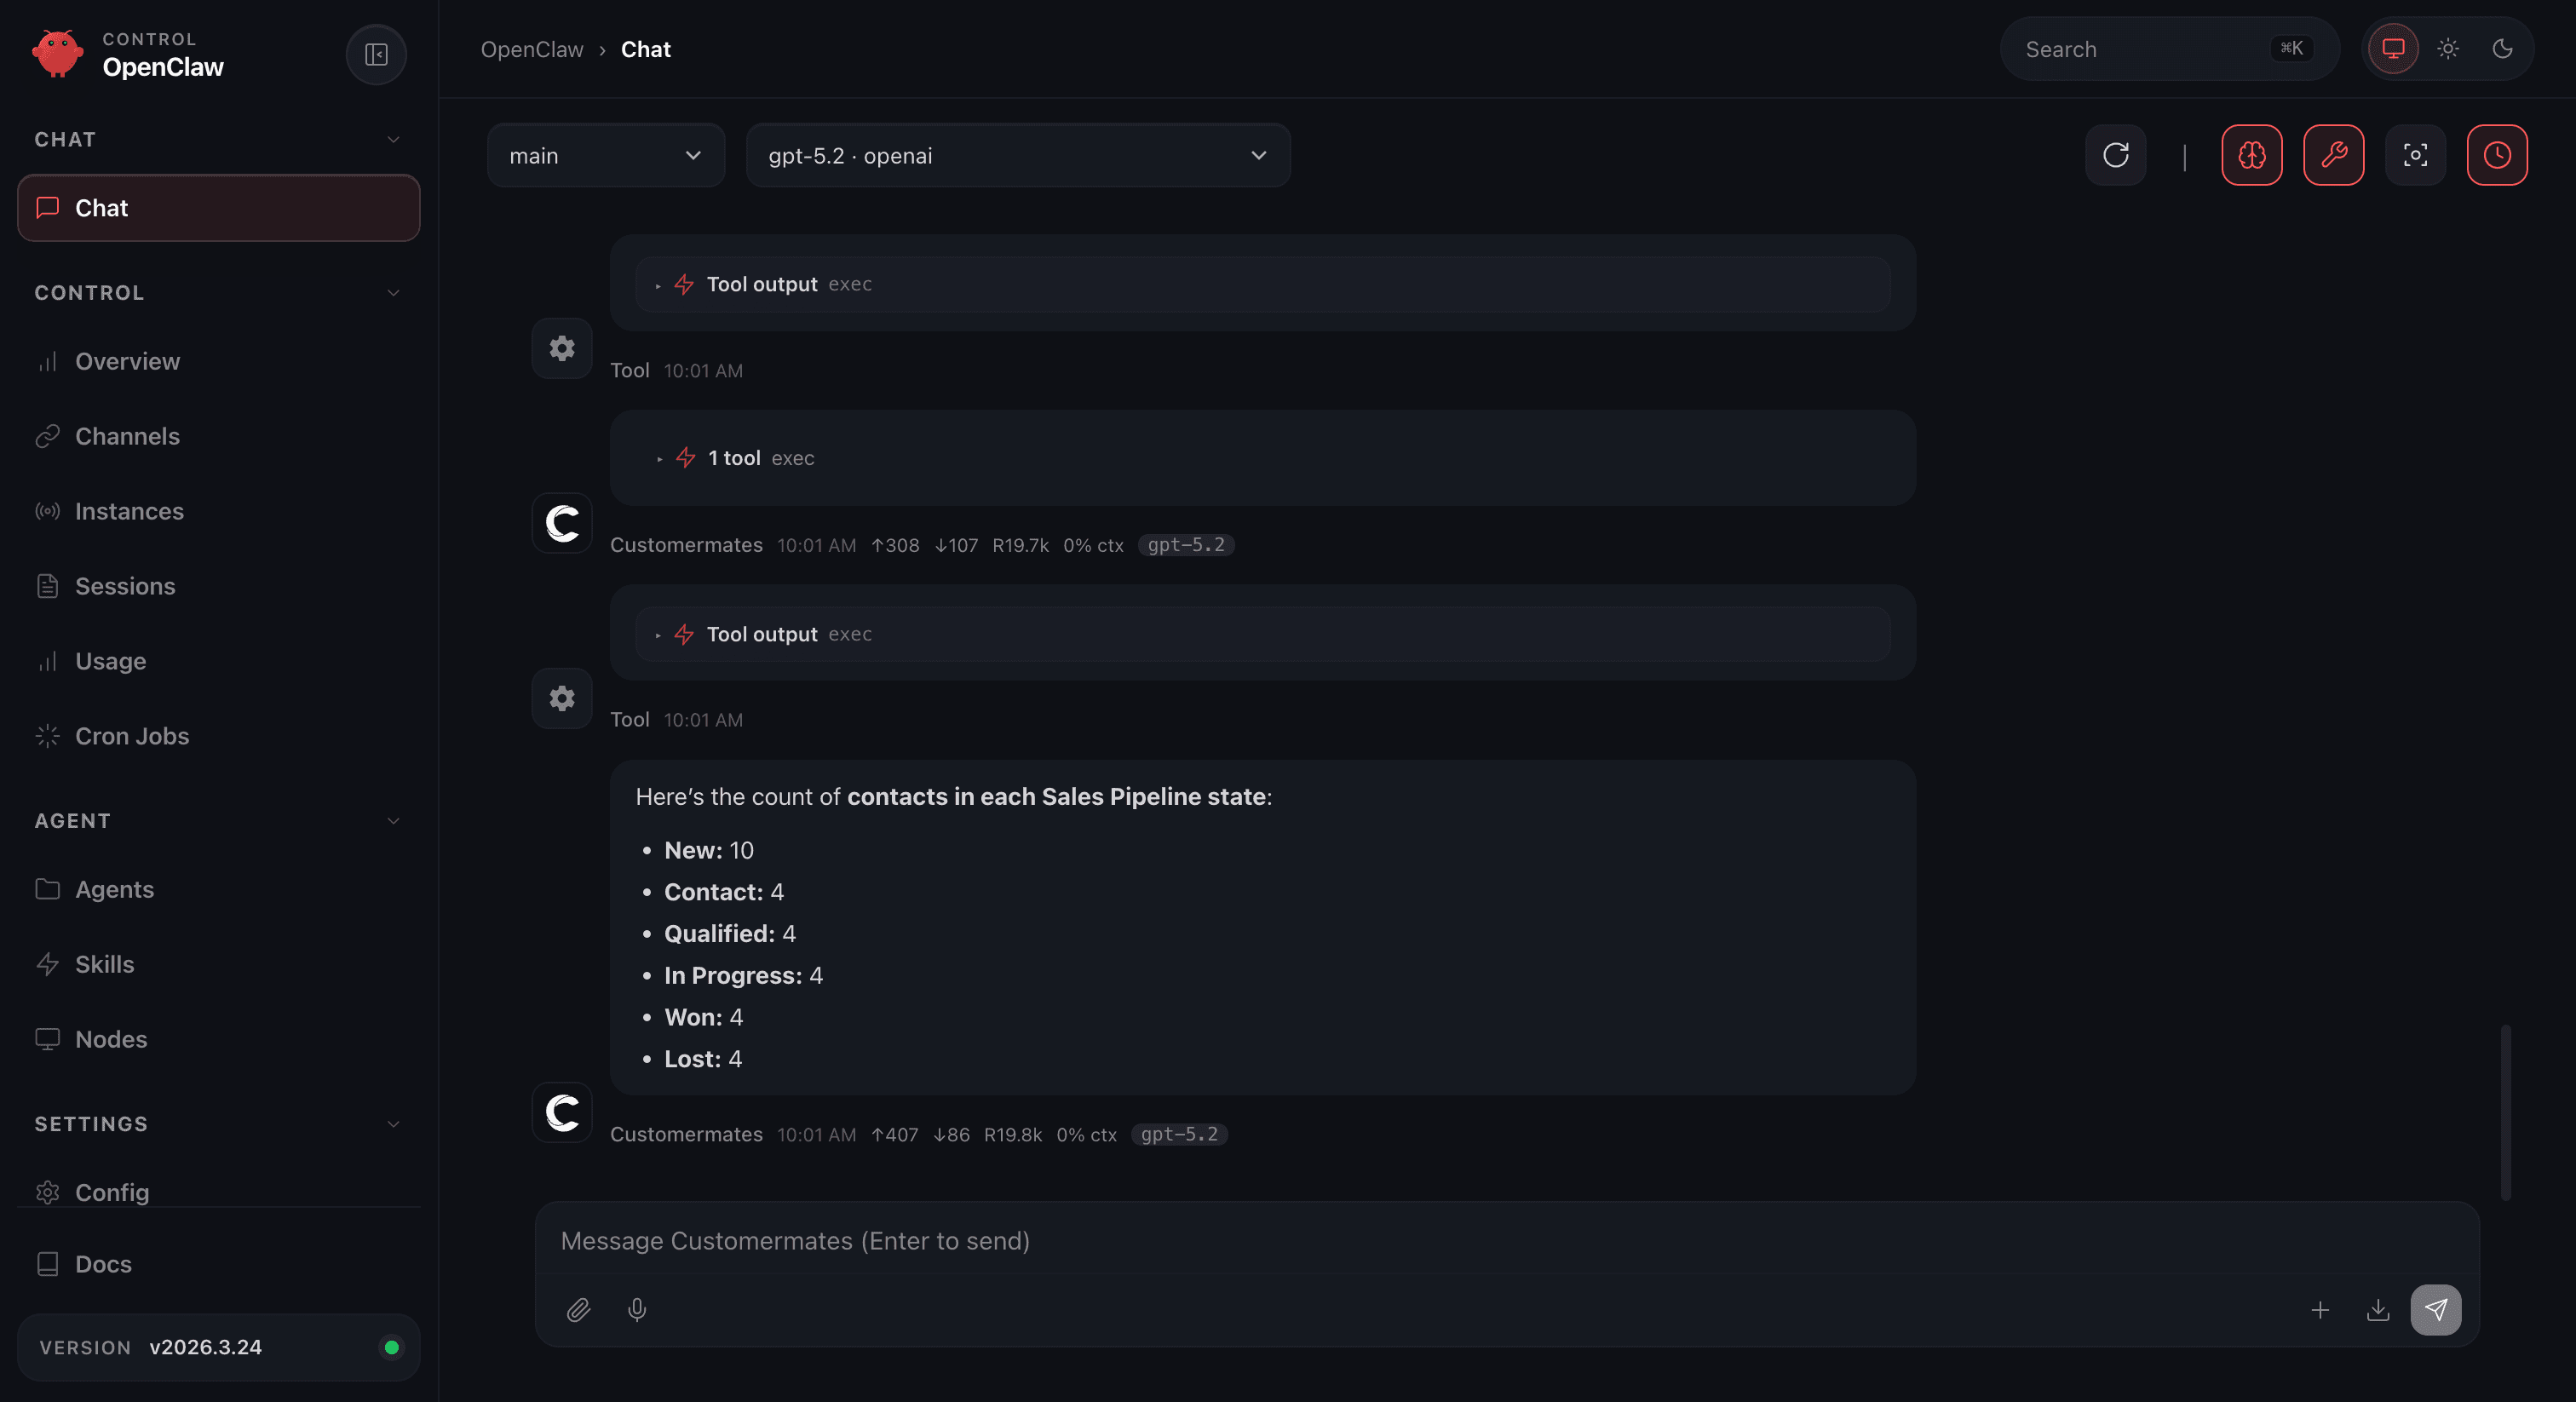Click the OpenClaw crab logo

[x=57, y=54]
